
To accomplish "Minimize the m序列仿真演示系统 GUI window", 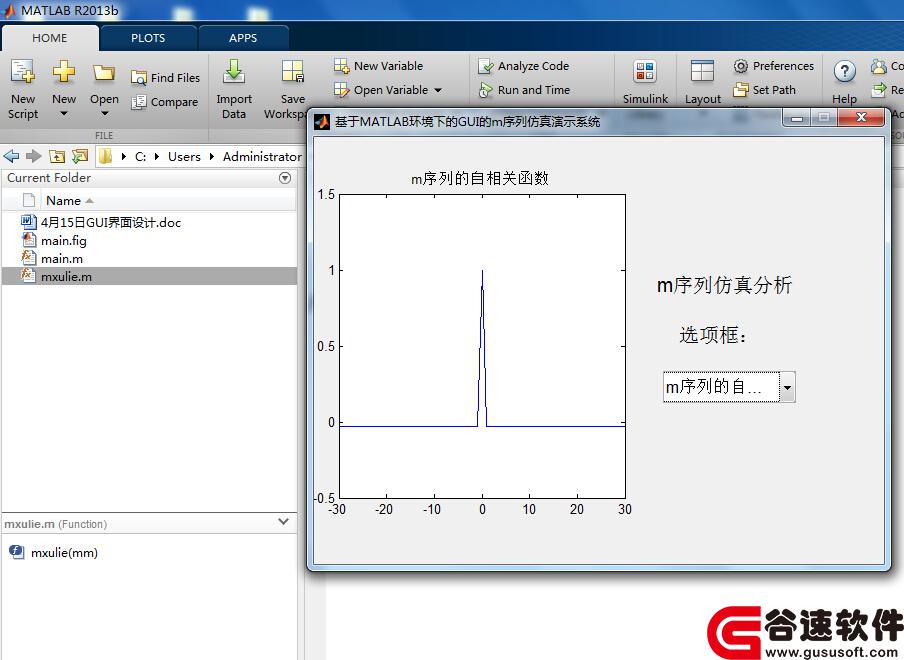I will 797,118.
